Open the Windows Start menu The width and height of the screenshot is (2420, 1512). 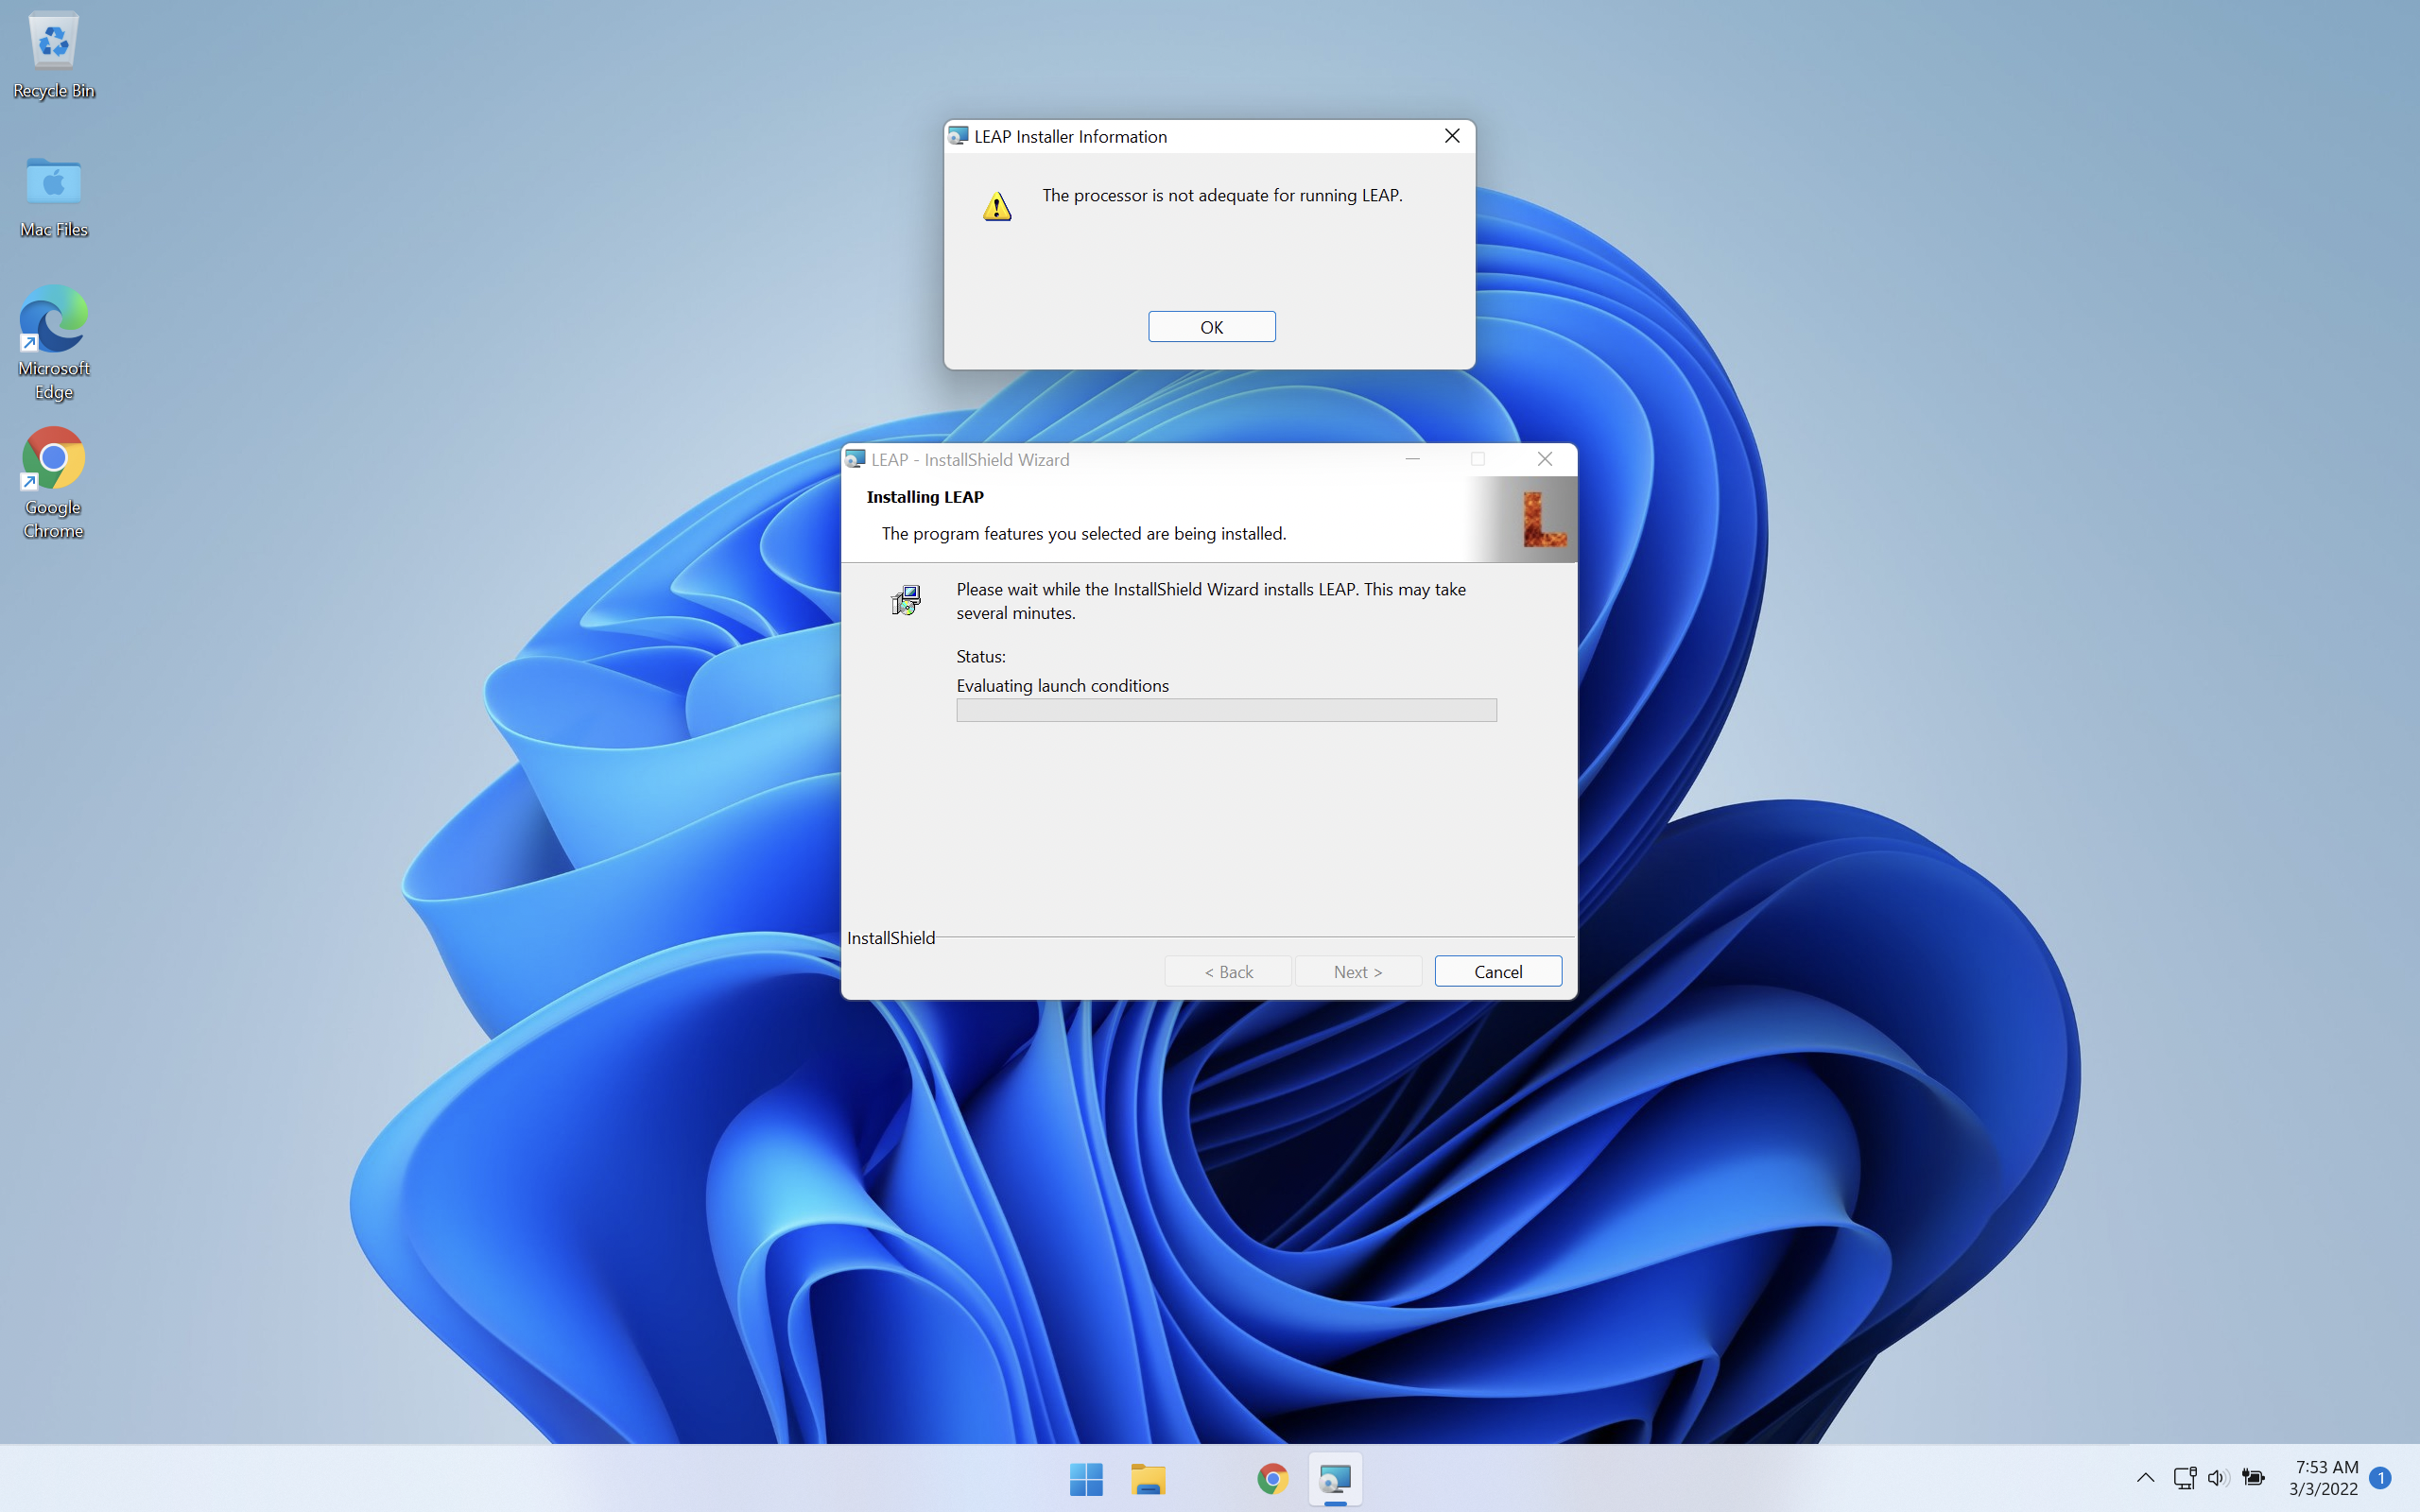pyautogui.click(x=1086, y=1478)
